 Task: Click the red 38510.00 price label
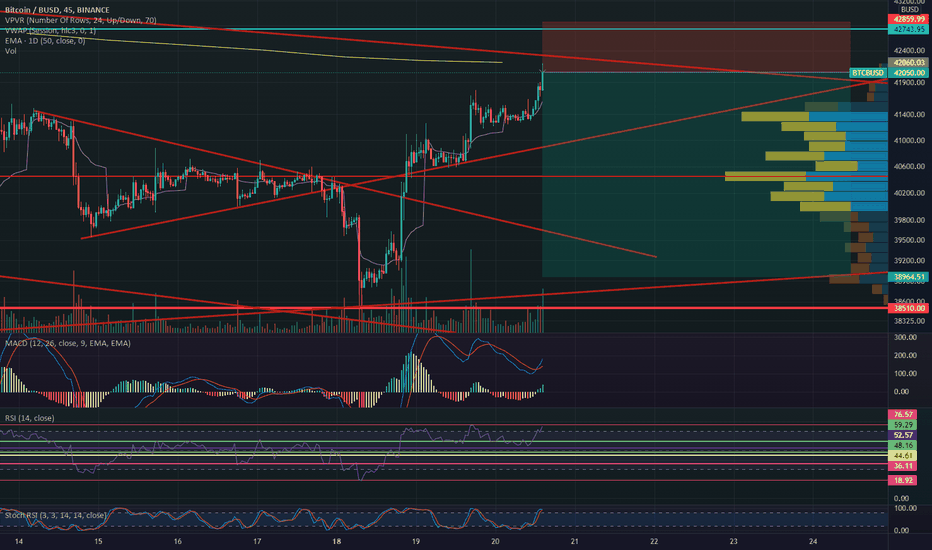(x=908, y=308)
